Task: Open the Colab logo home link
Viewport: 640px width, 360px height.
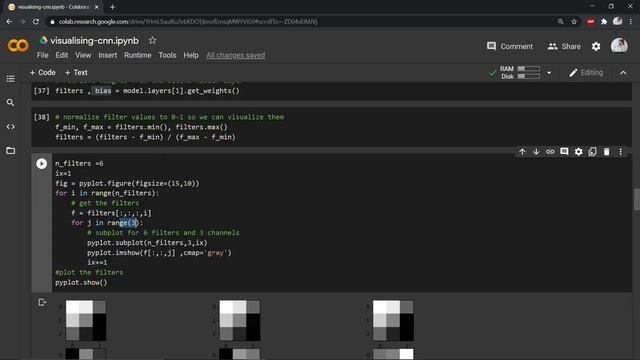Action: pos(18,46)
